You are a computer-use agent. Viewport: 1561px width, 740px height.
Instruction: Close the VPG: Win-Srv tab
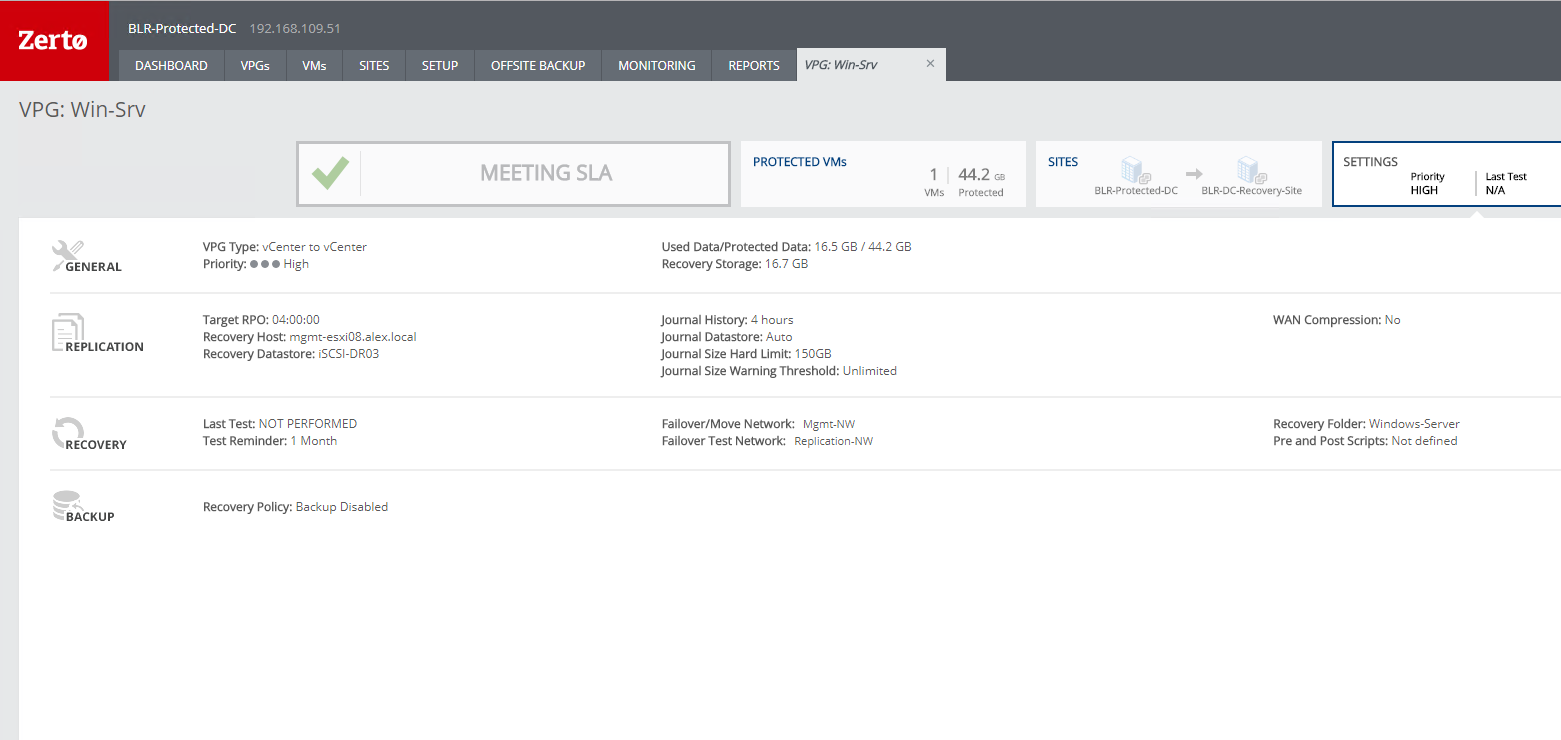930,64
